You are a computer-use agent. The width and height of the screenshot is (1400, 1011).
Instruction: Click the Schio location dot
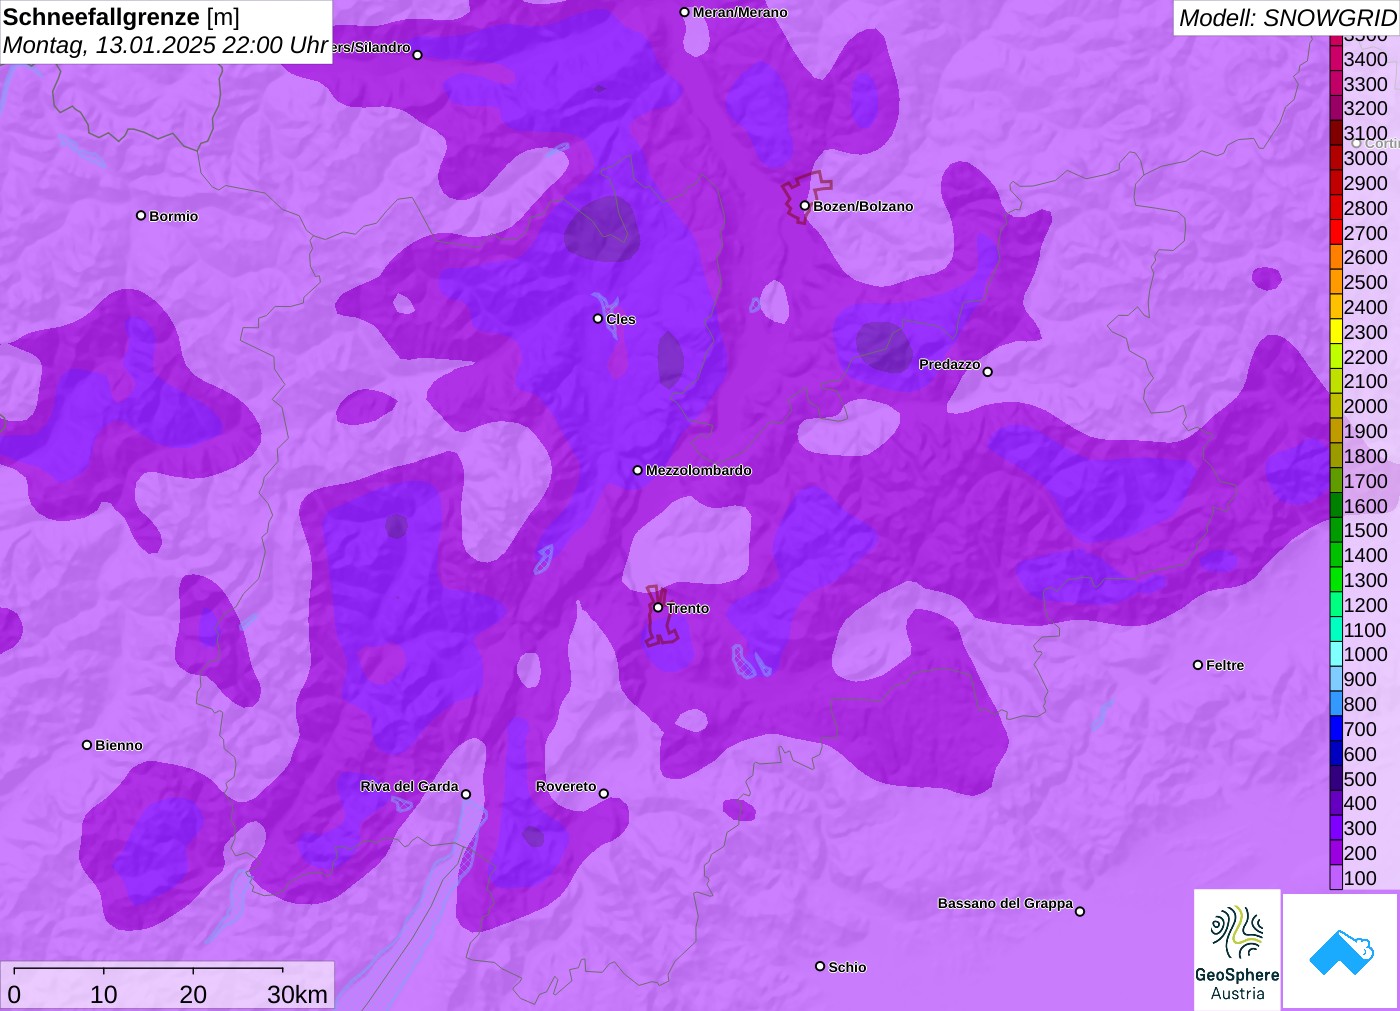[x=820, y=966]
